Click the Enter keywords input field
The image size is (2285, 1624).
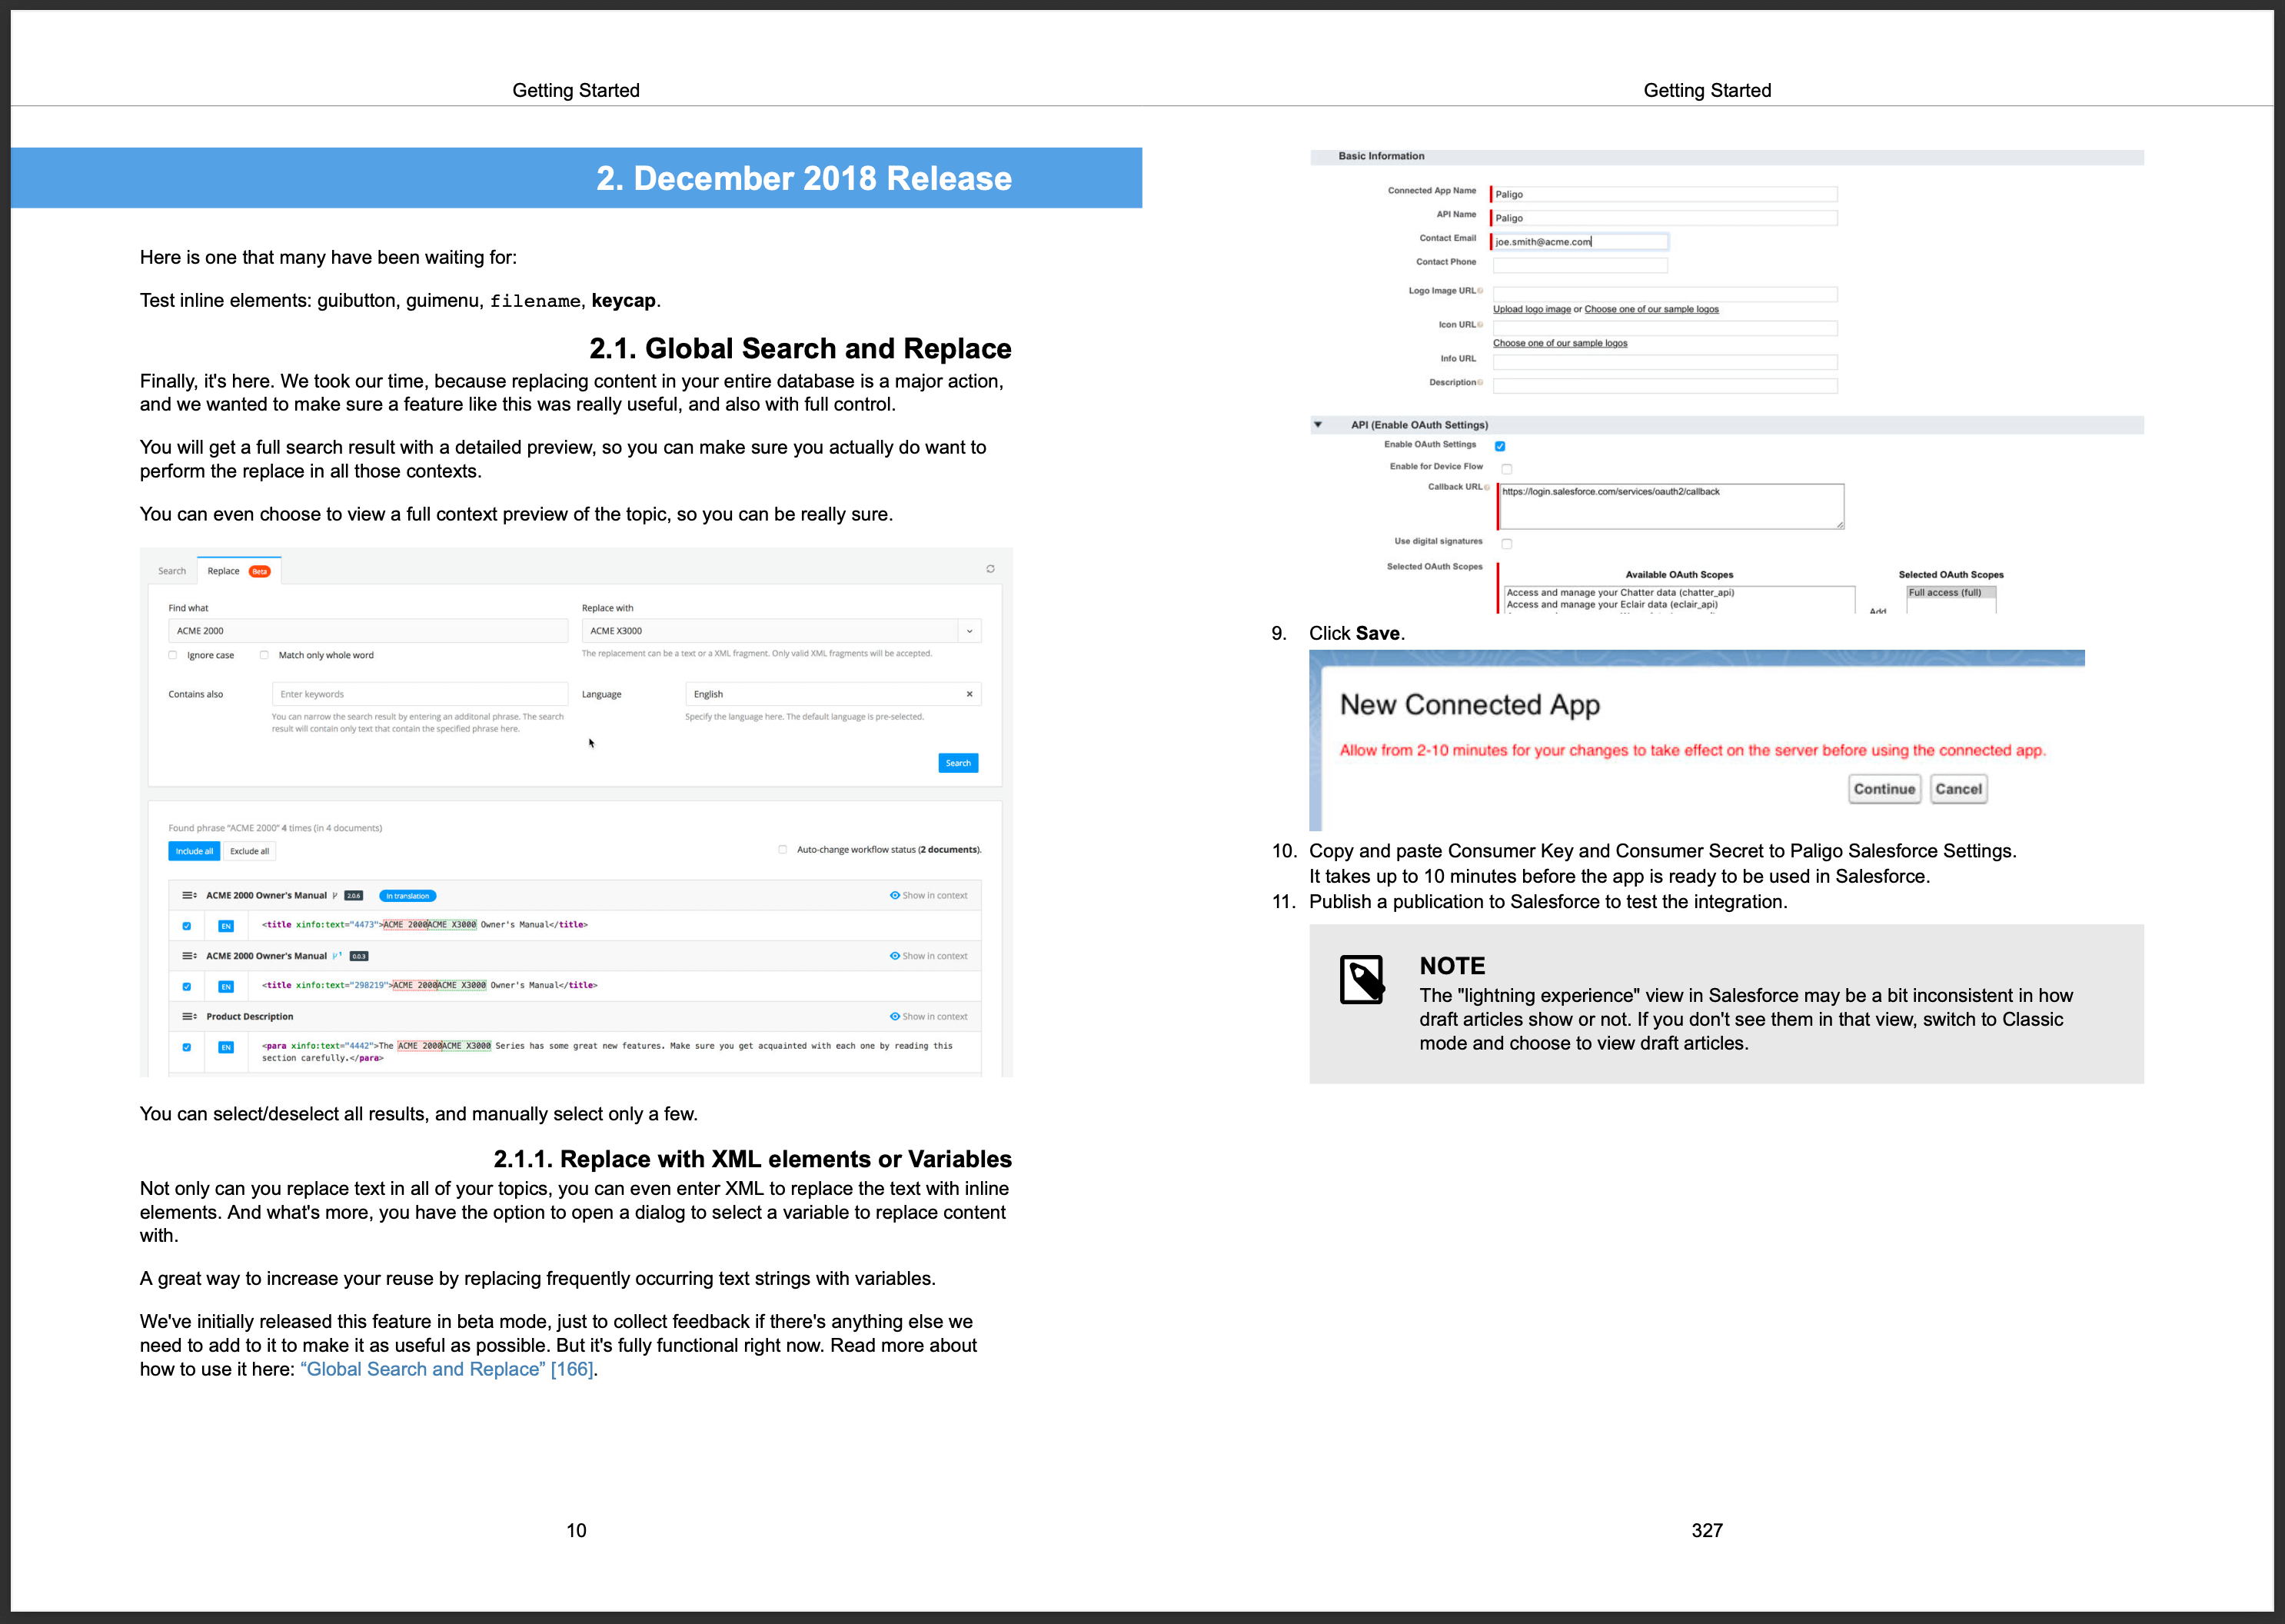pos(419,694)
